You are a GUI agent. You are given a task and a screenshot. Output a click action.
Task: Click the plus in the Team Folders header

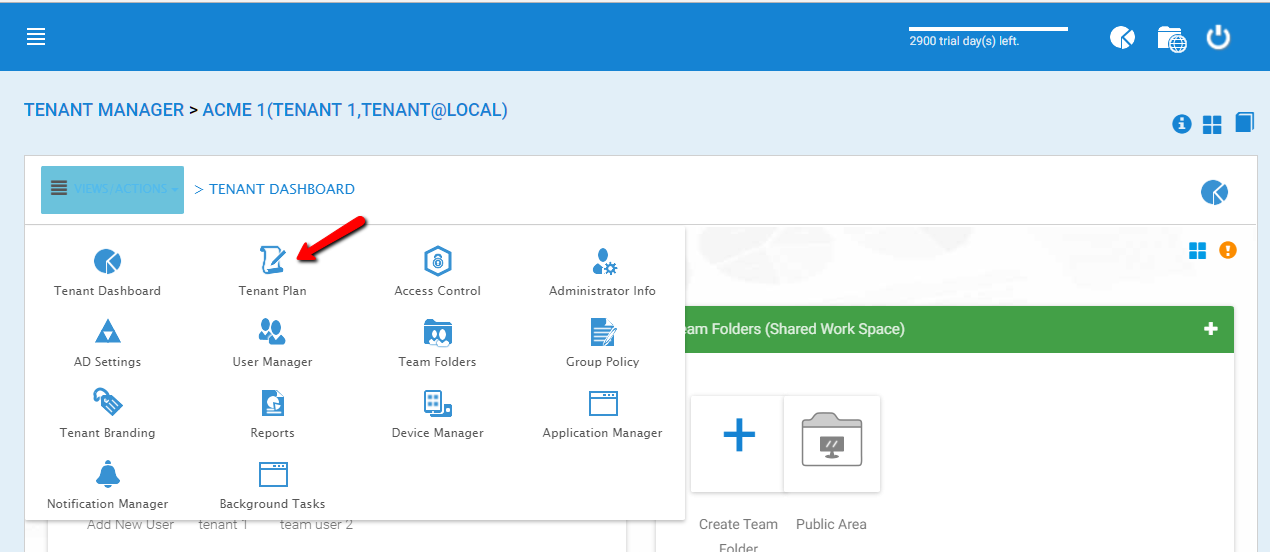coord(1211,329)
